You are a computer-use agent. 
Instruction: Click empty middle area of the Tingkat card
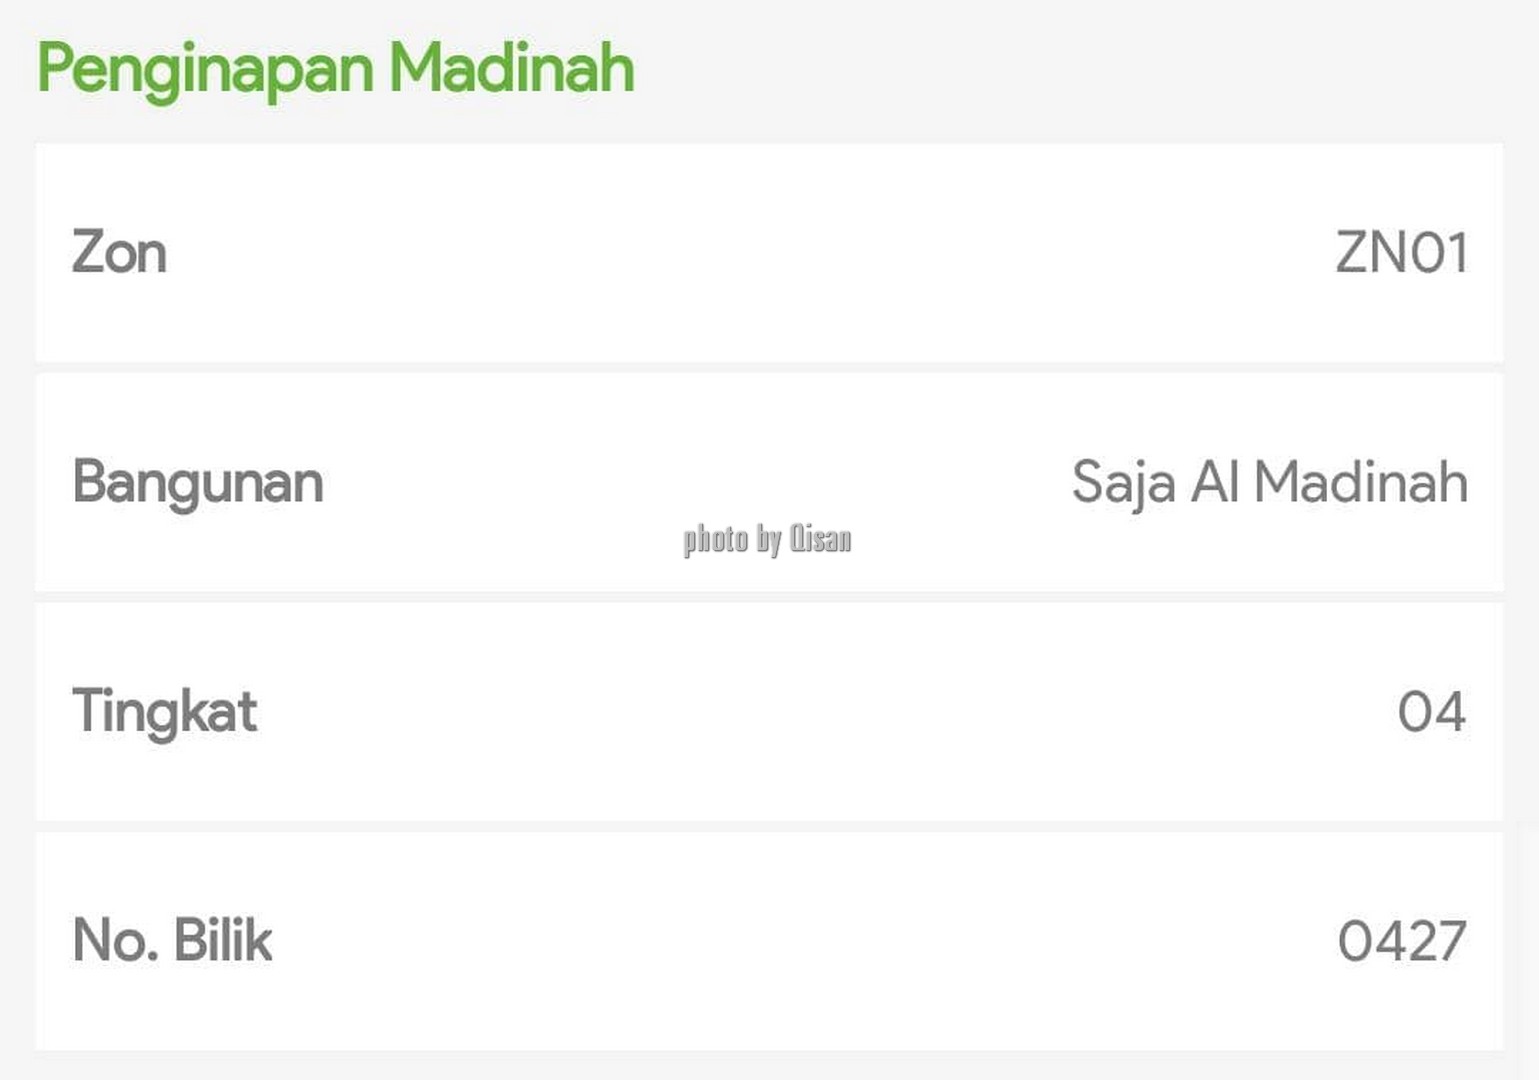769,712
